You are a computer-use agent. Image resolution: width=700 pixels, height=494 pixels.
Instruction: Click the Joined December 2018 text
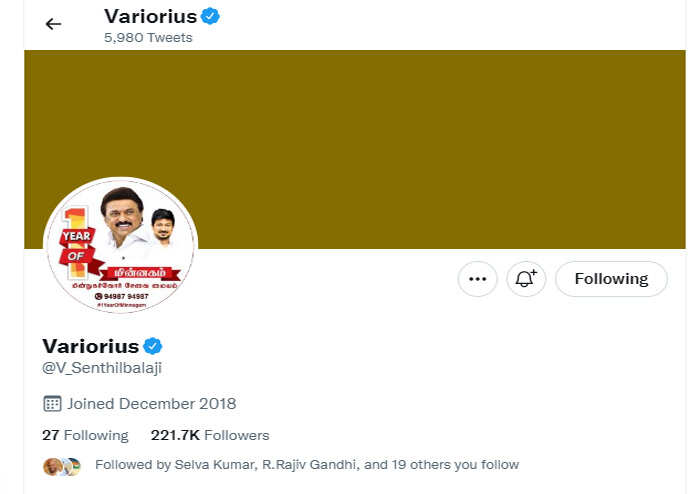[x=152, y=404]
